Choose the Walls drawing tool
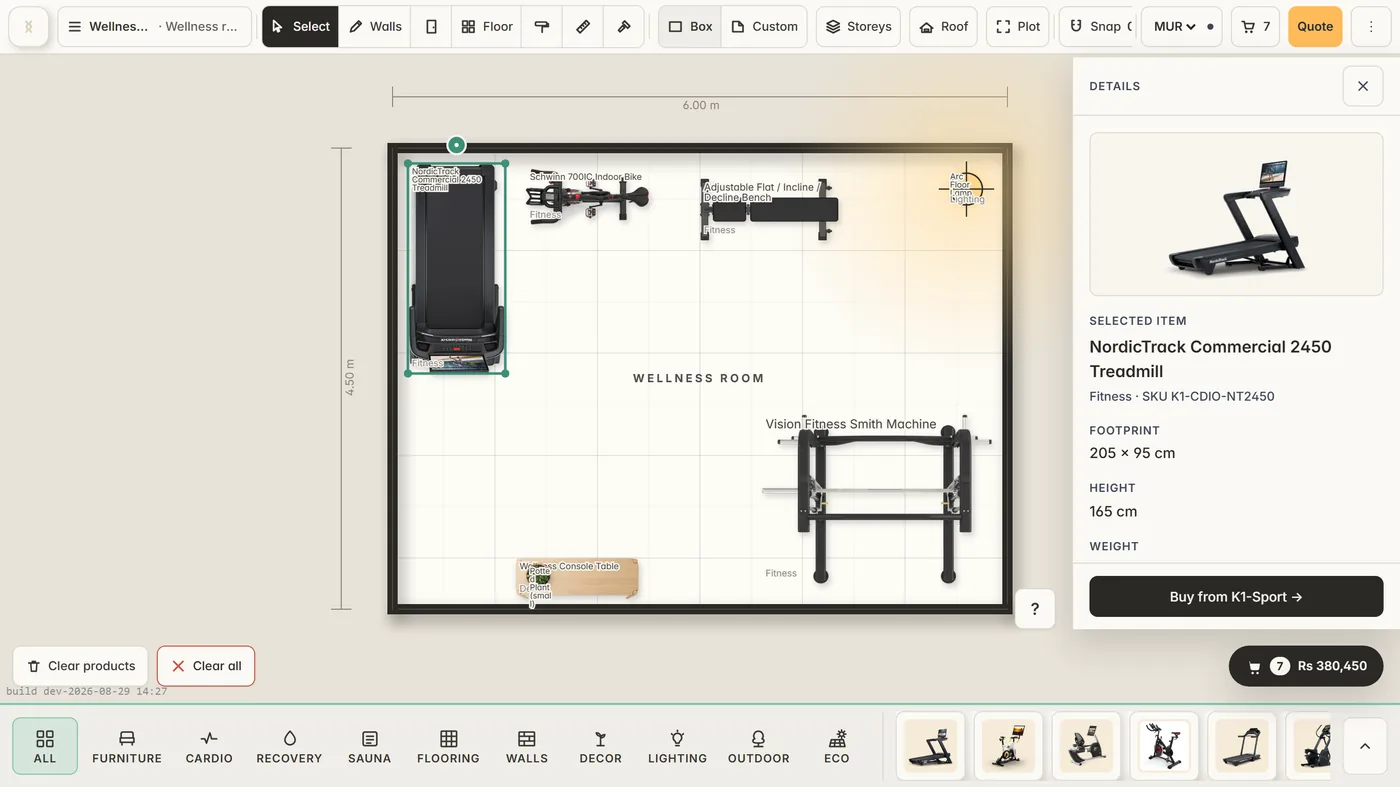Screen dimensions: 1400x787 375,27
